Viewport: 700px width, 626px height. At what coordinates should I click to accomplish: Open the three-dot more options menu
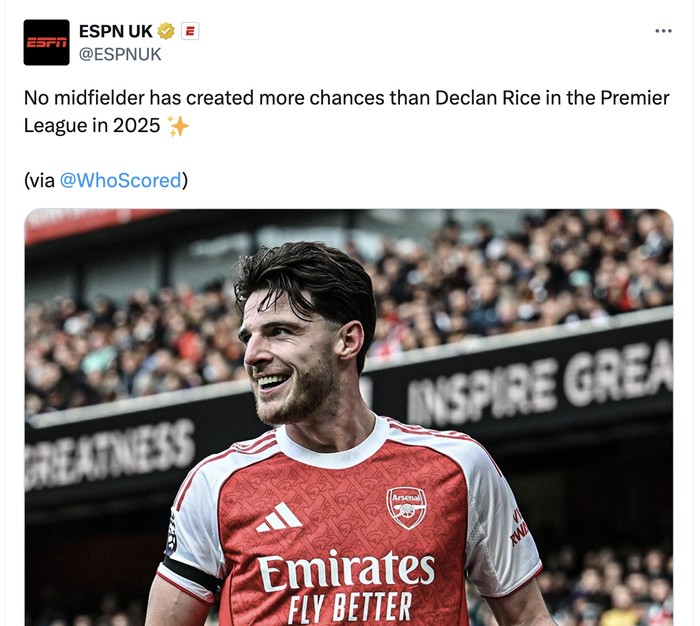click(663, 31)
